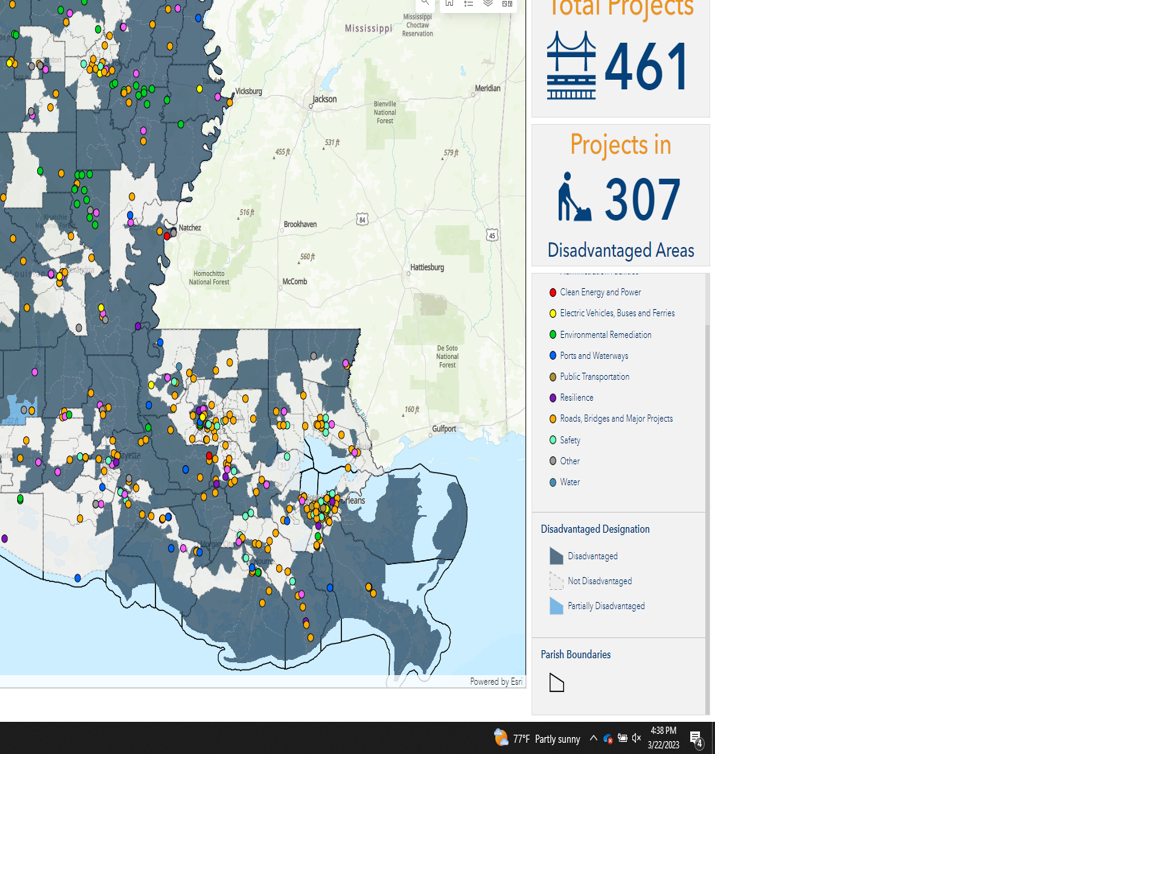Open the Bookmarks tool in the map toolbar
This screenshot has width=1159, height=869.
click(x=449, y=4)
